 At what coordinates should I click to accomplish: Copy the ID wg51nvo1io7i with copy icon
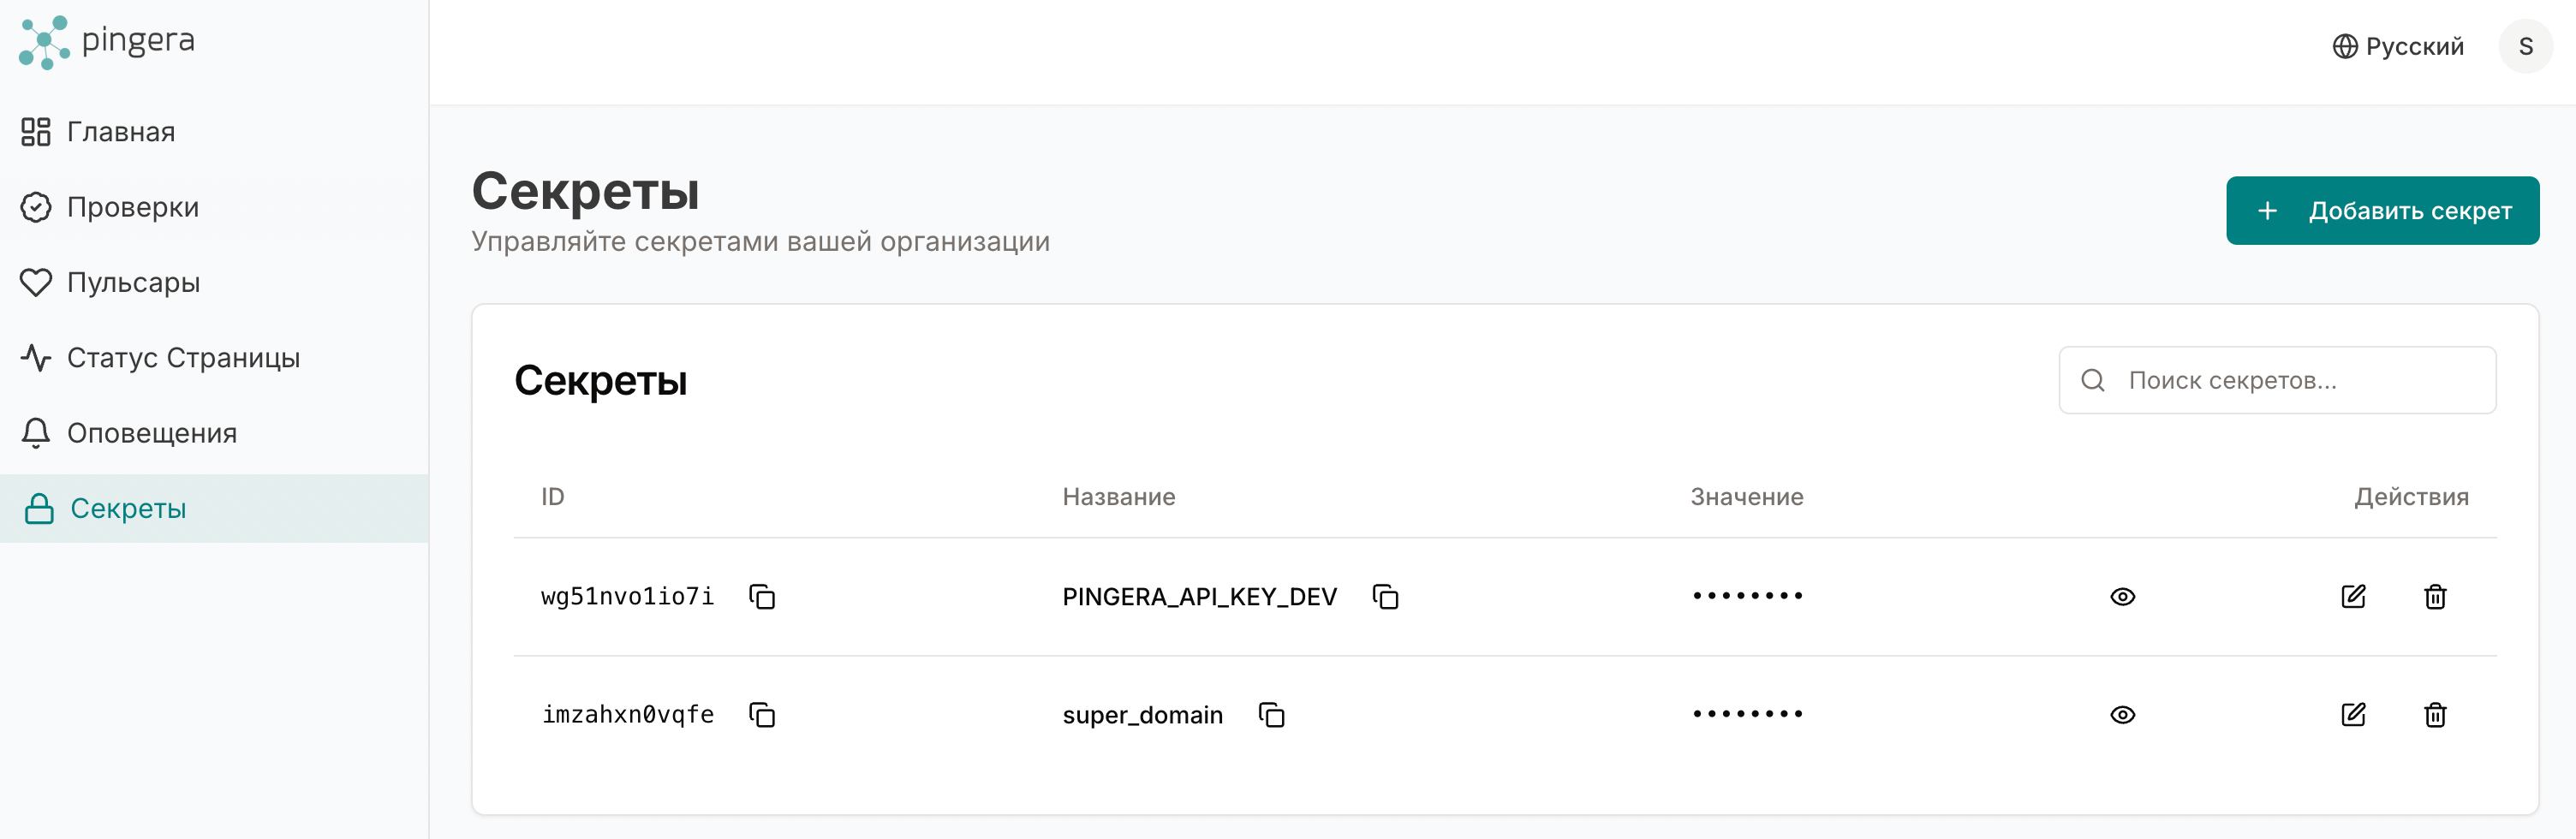pyautogui.click(x=763, y=597)
